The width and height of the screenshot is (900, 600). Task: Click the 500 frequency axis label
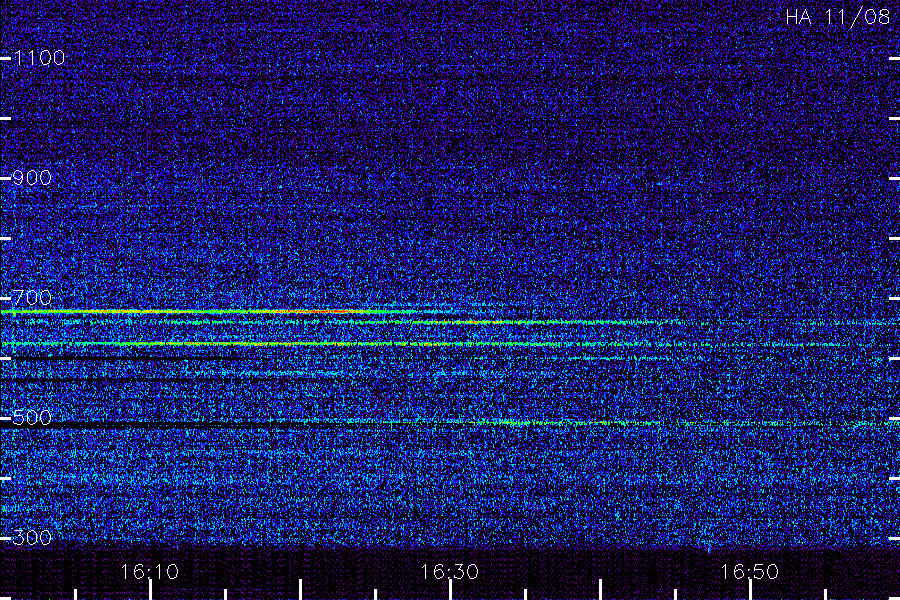pos(32,417)
